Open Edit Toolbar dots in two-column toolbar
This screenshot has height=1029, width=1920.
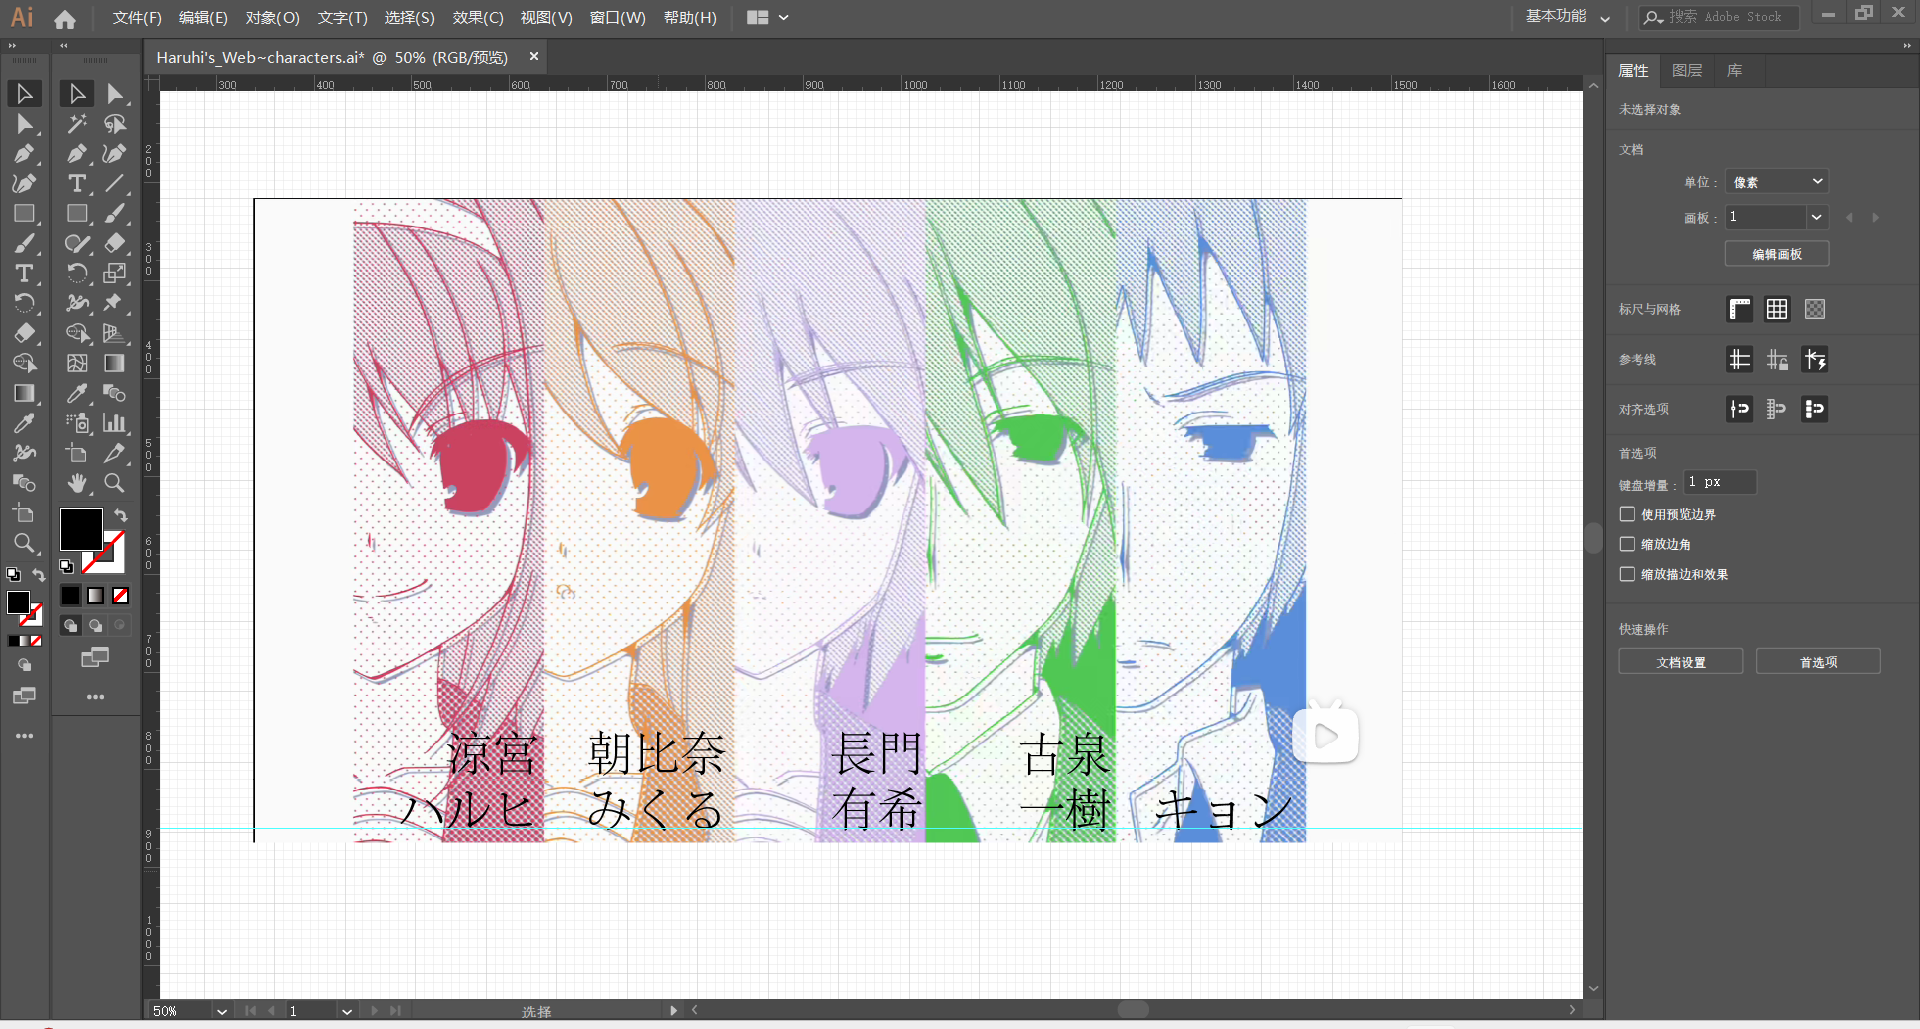tap(95, 697)
